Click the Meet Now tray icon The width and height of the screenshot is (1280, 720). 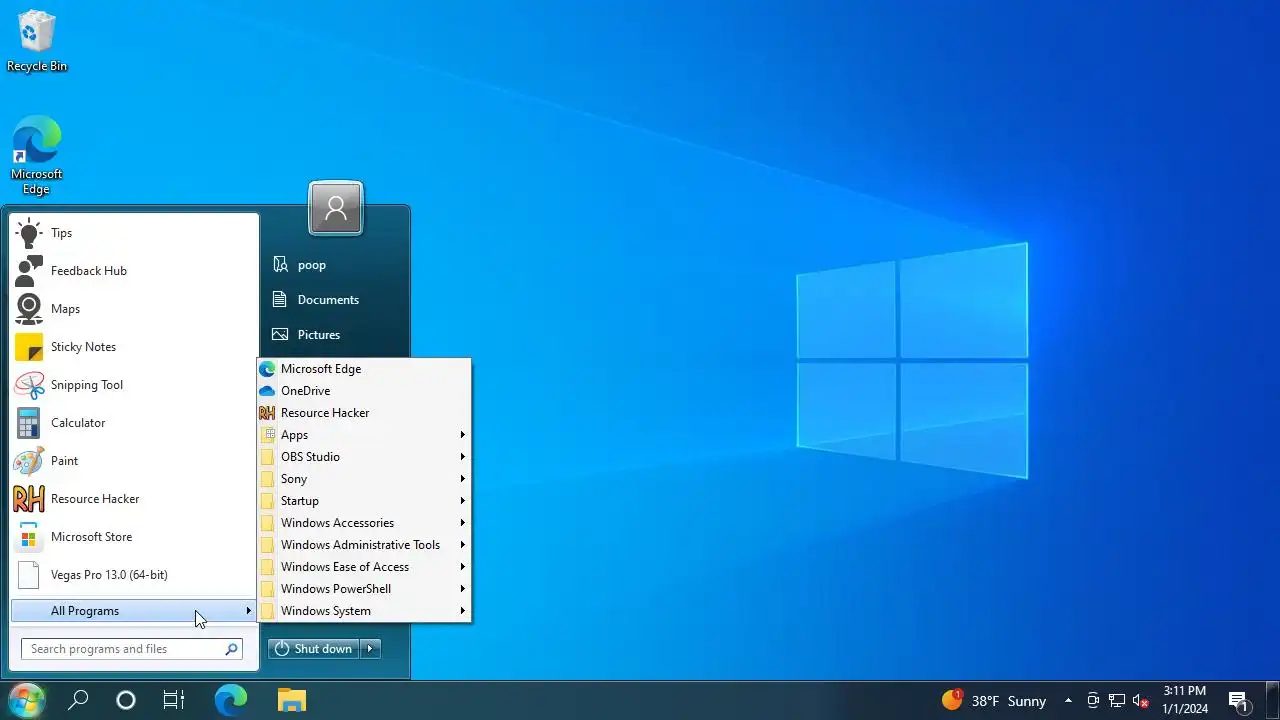[x=1093, y=701]
